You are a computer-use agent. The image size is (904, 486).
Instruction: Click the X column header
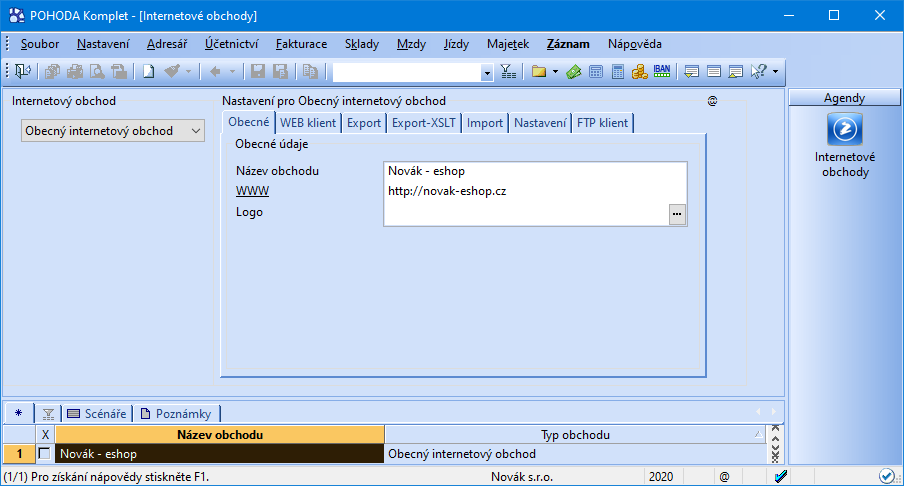pyautogui.click(x=46, y=435)
